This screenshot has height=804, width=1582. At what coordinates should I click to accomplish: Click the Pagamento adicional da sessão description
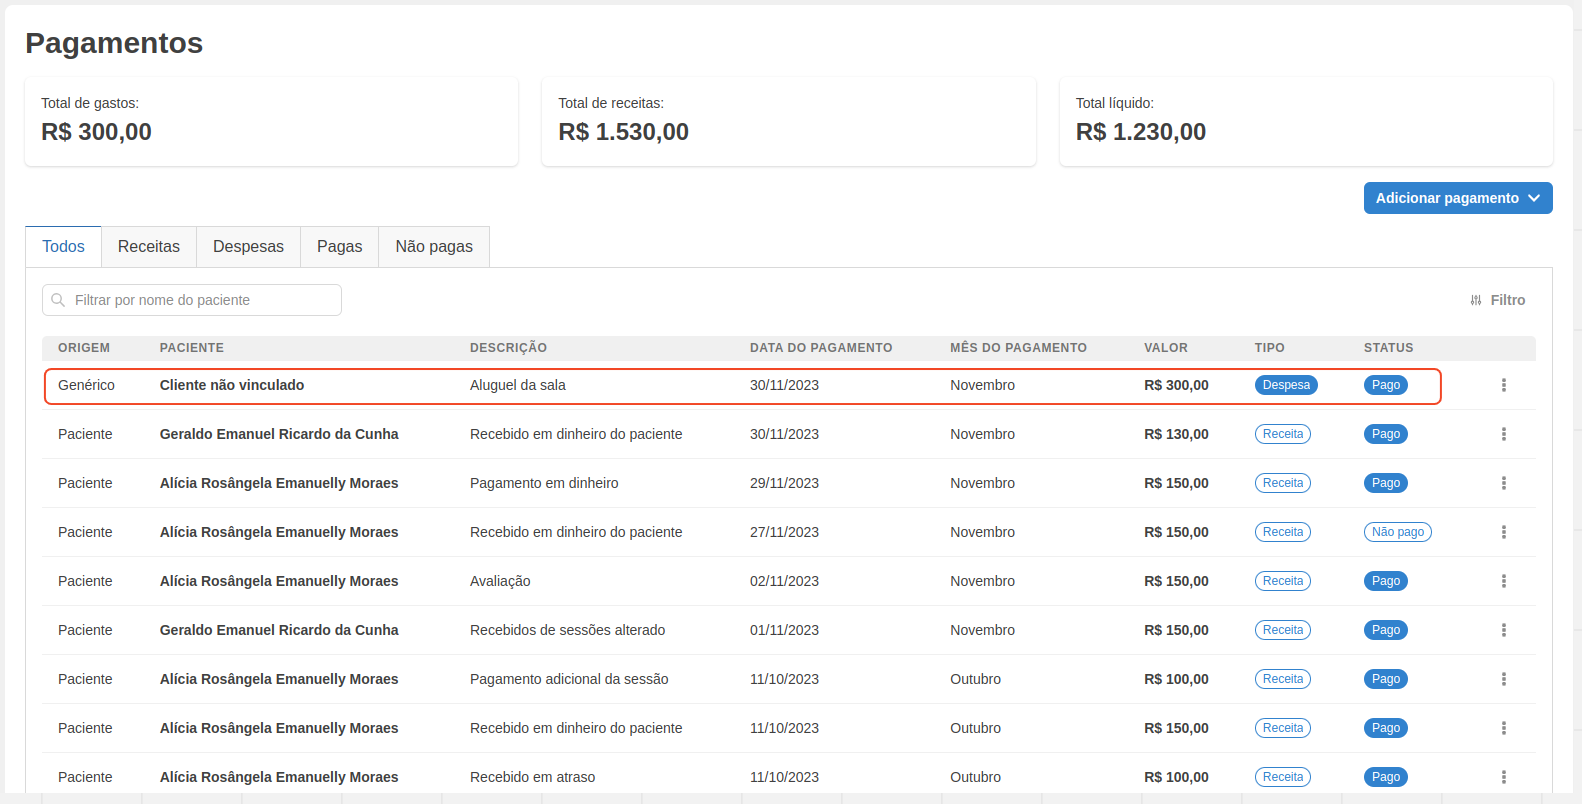tap(569, 679)
